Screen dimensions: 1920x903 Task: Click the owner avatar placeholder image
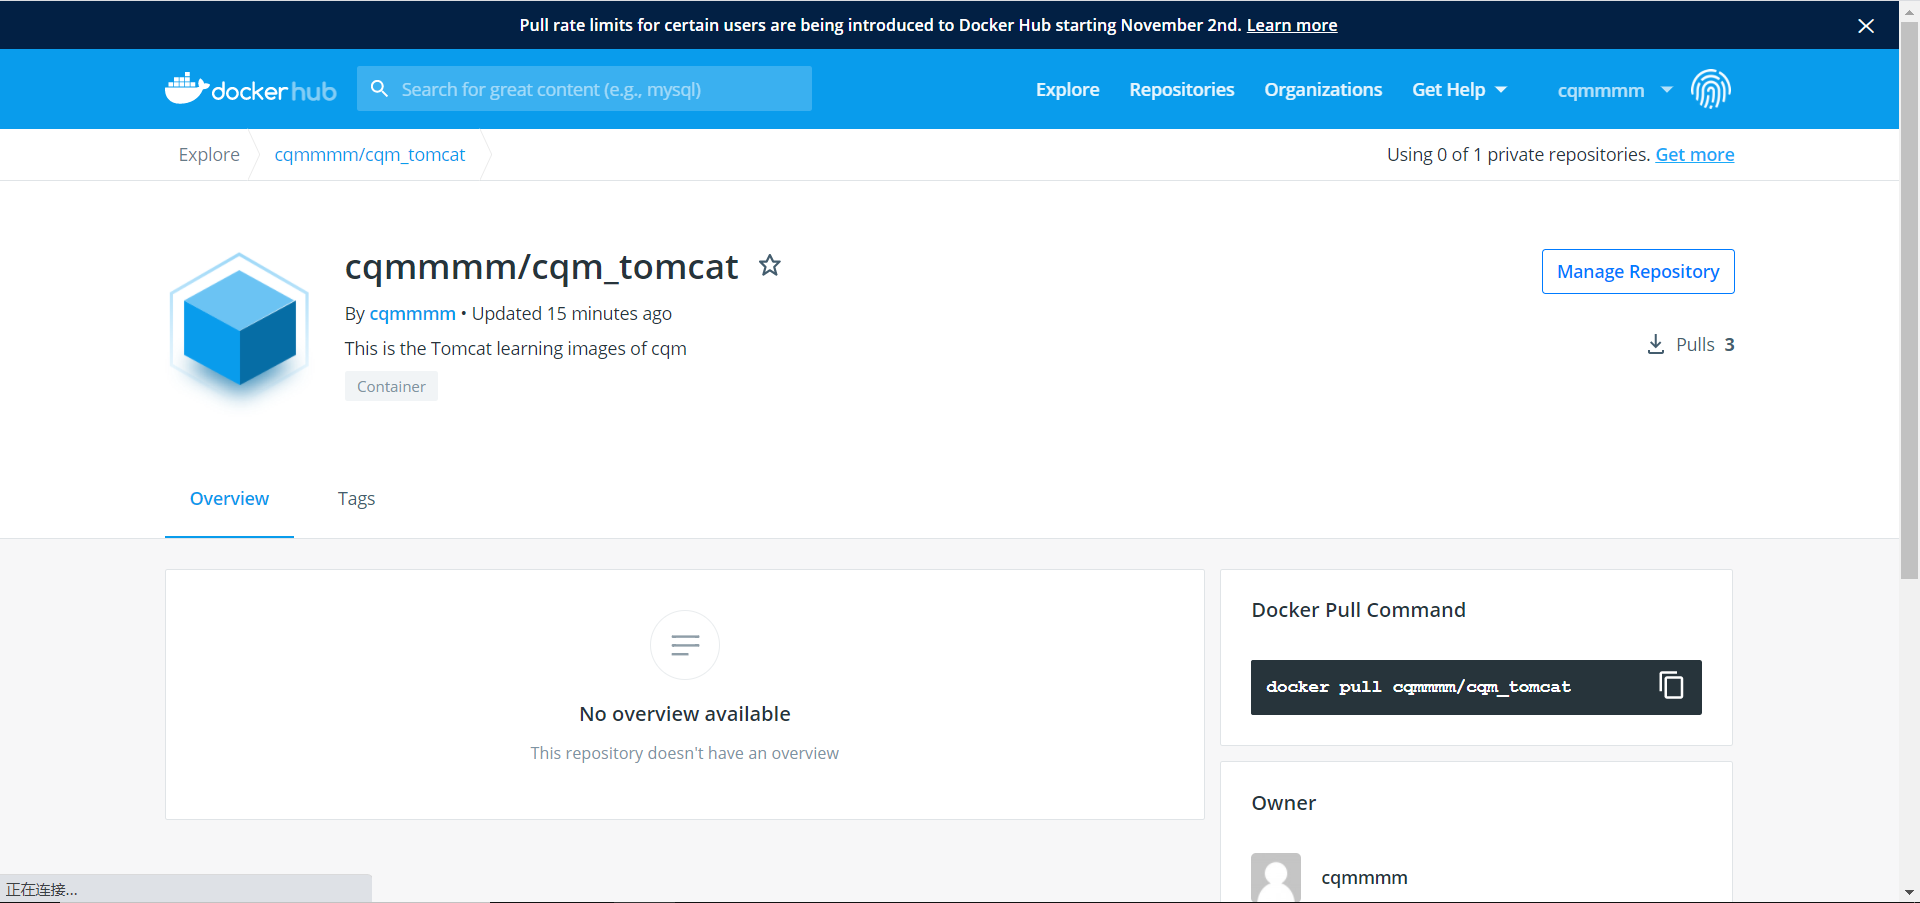point(1276,877)
